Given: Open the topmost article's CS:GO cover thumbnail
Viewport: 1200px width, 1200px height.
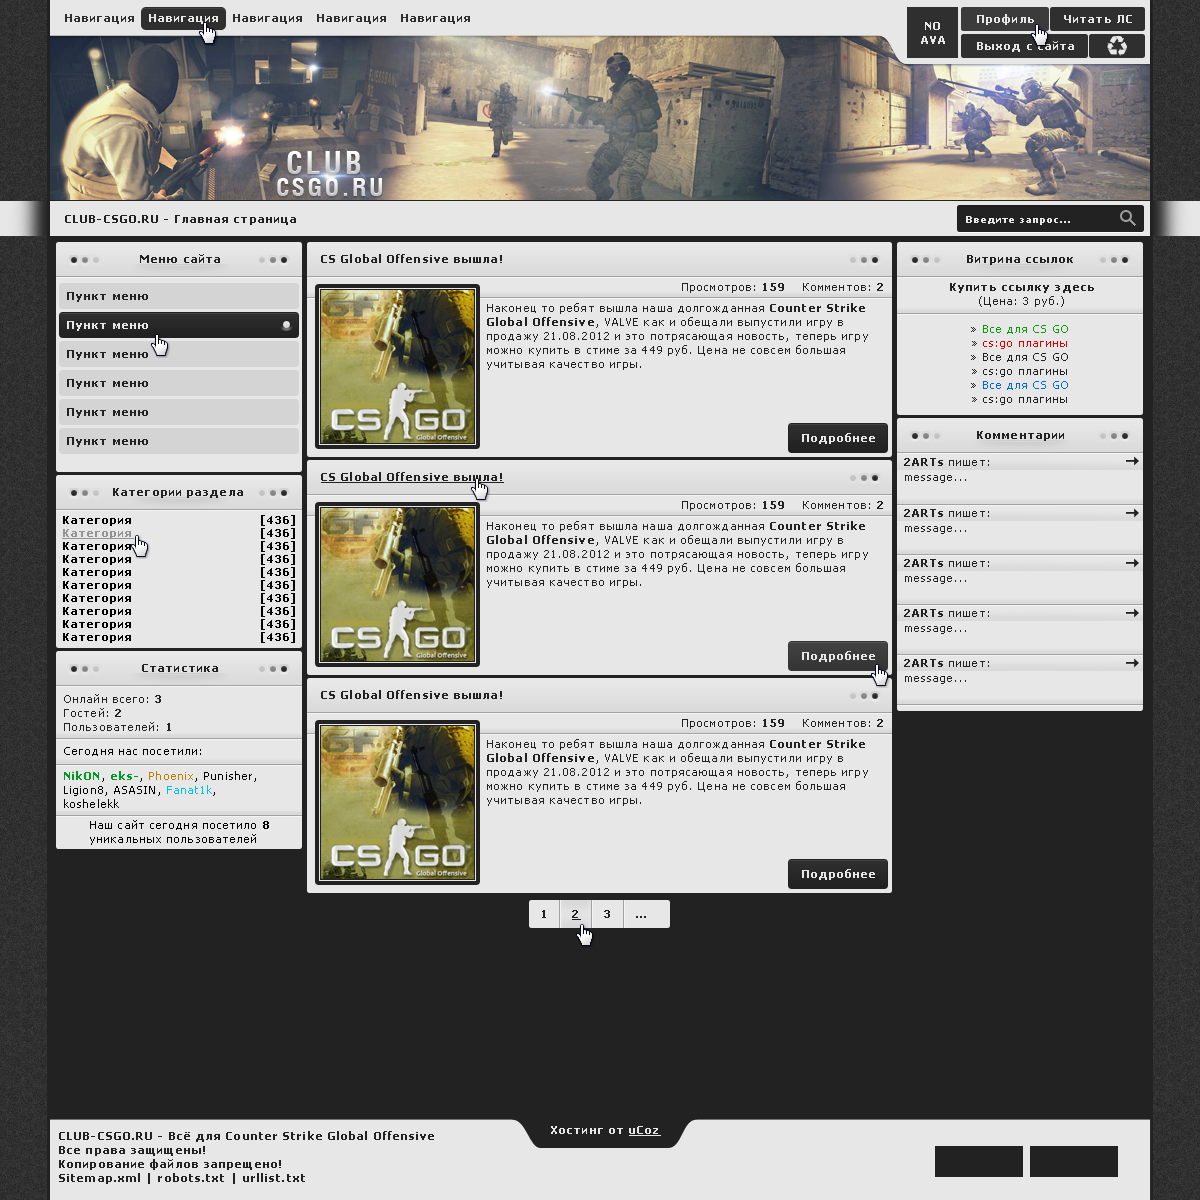Looking at the screenshot, I should click(397, 367).
